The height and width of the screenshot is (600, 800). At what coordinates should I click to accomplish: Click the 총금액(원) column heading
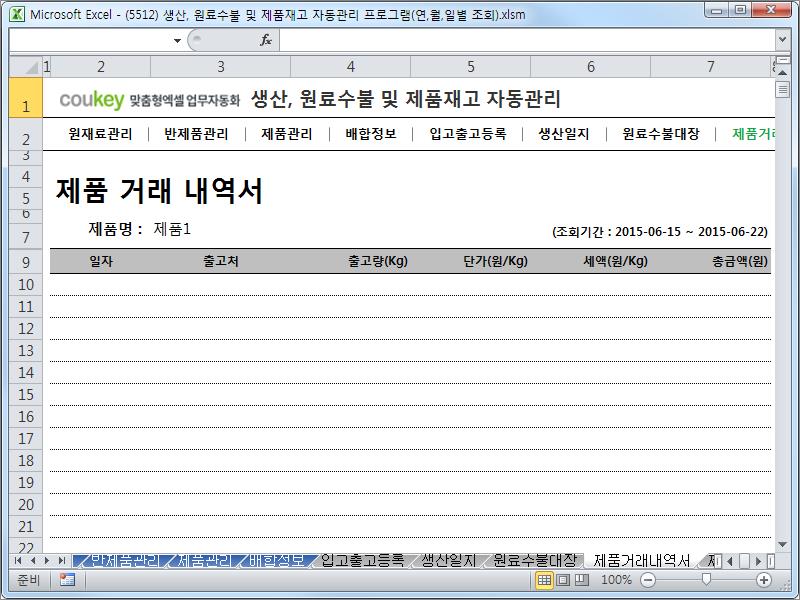(x=740, y=261)
